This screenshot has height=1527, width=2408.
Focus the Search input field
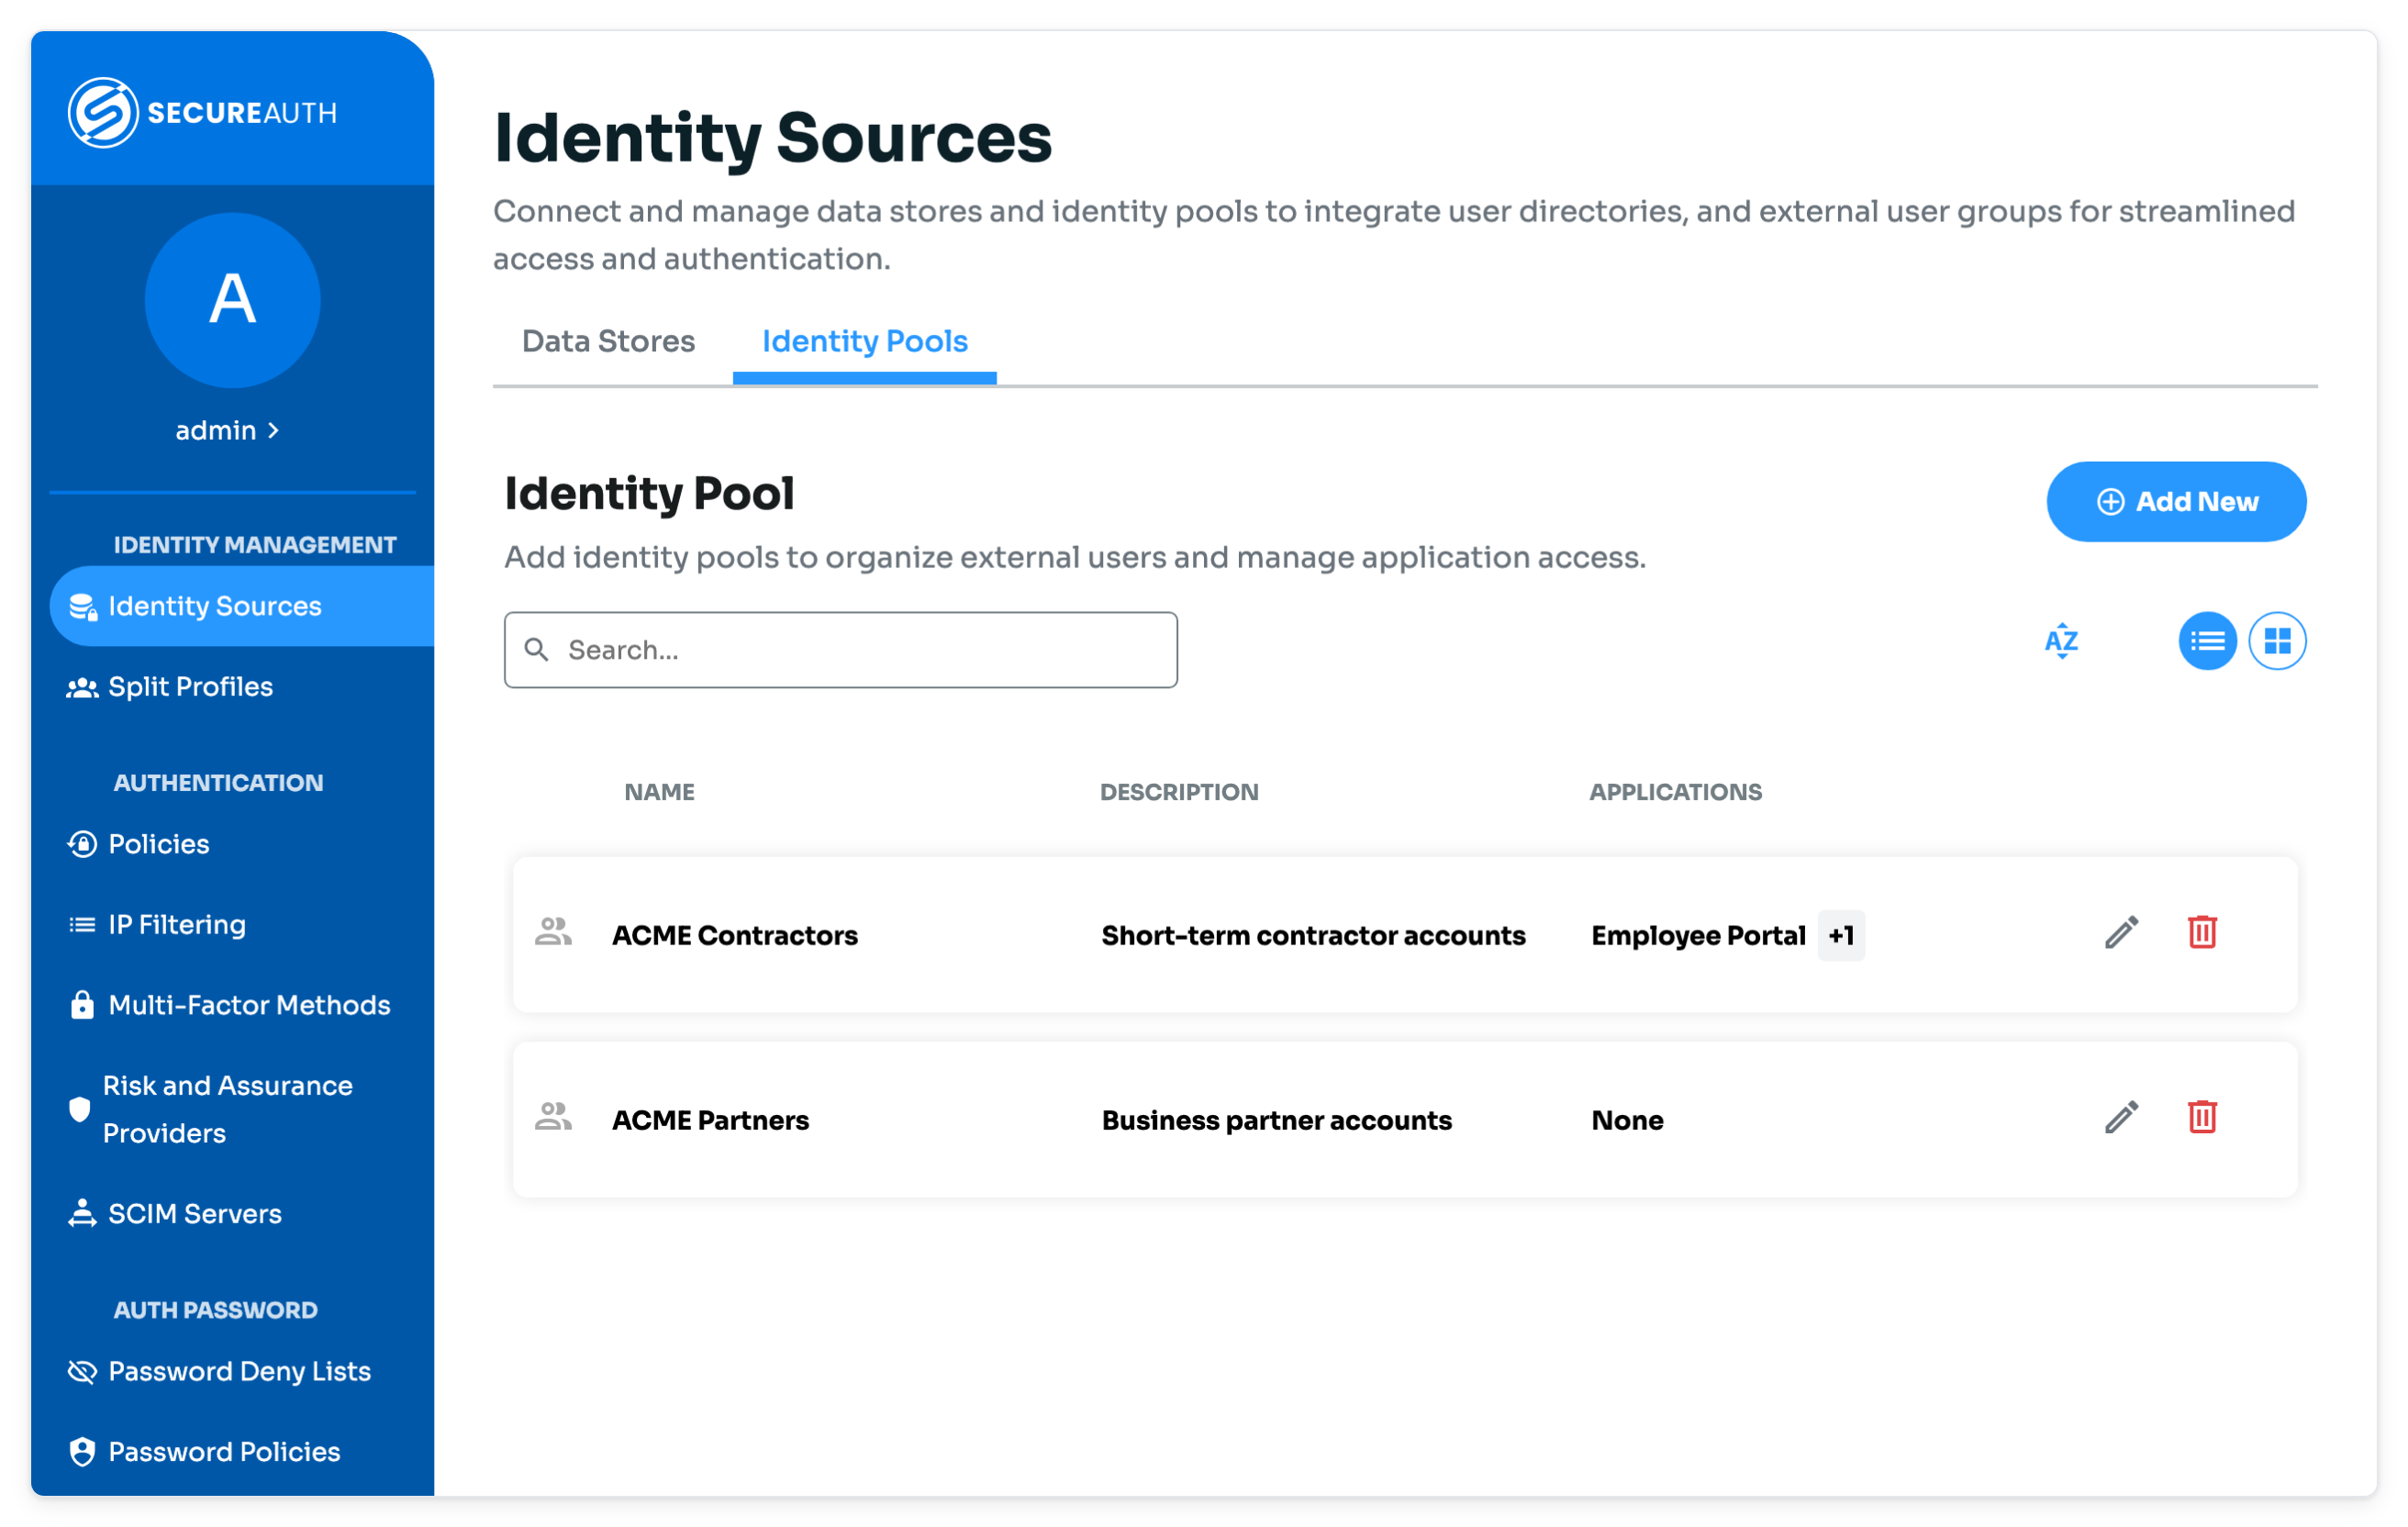[x=840, y=650]
